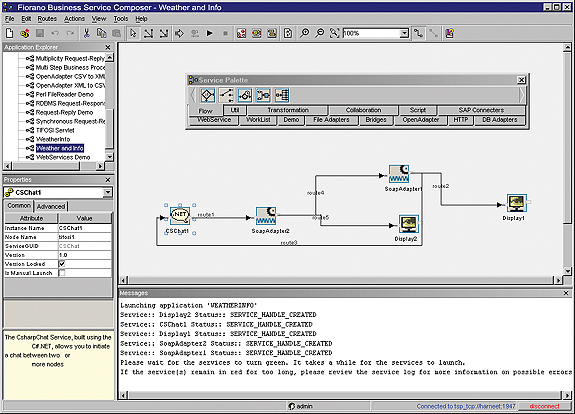Select Request-Reply Demo tree item
575x414 pixels.
[x=64, y=113]
